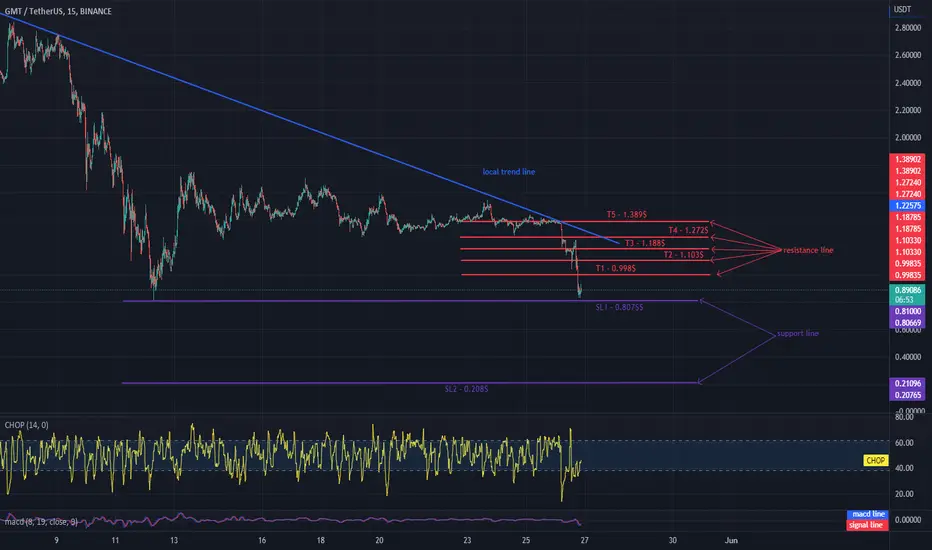The image size is (932, 550).
Task: Click the 'T2 - 1.103$' label
Action: click(684, 254)
